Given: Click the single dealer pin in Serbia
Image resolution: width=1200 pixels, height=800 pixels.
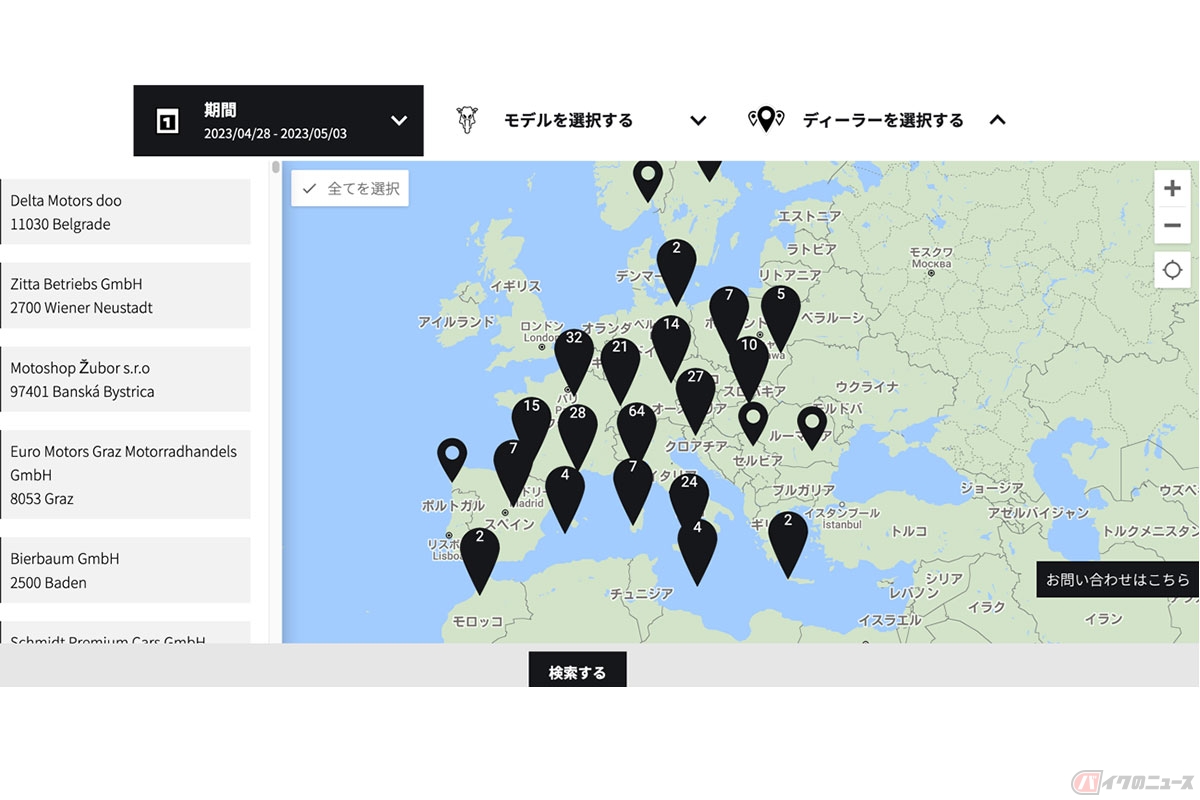Looking at the screenshot, I should (x=753, y=423).
